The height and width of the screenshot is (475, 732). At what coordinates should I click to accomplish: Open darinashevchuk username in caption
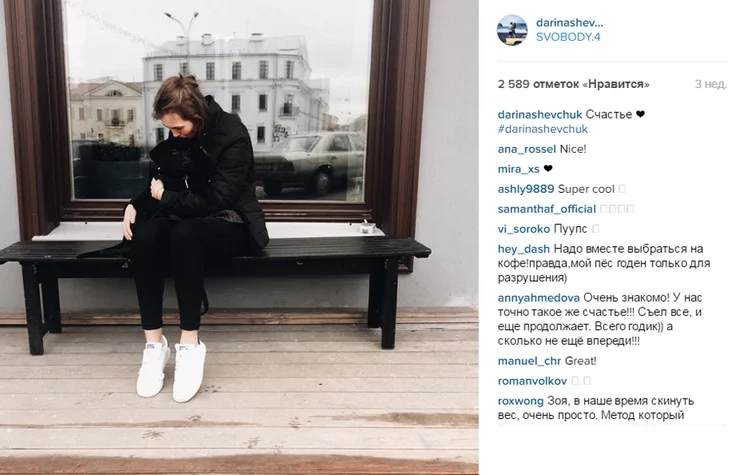(x=540, y=114)
